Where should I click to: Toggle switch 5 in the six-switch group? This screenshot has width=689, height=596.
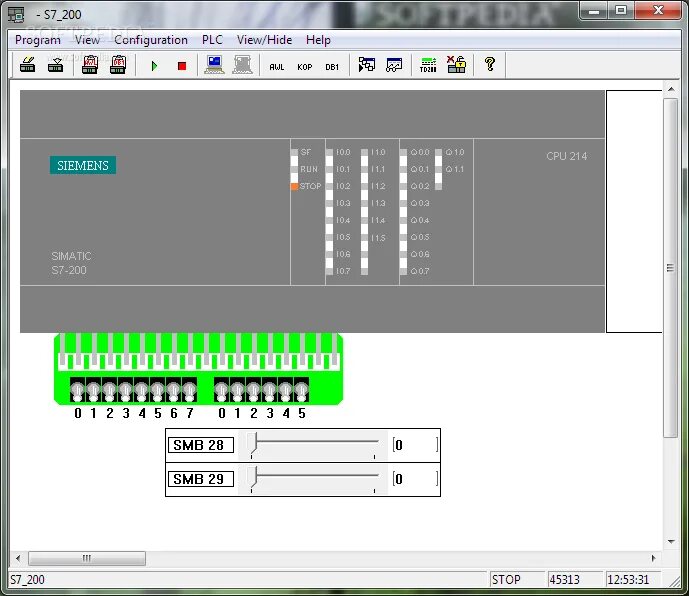301,390
